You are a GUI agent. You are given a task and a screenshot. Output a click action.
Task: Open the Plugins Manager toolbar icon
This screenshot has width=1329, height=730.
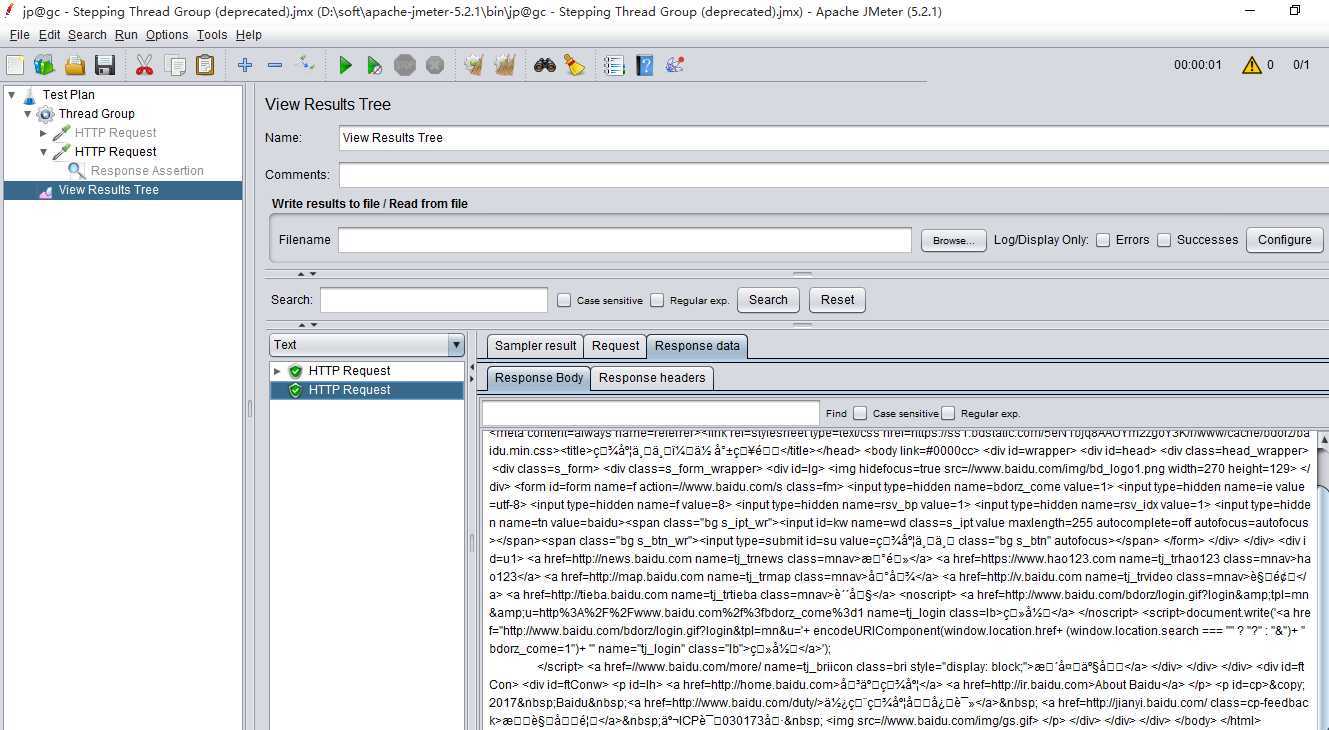pos(675,65)
